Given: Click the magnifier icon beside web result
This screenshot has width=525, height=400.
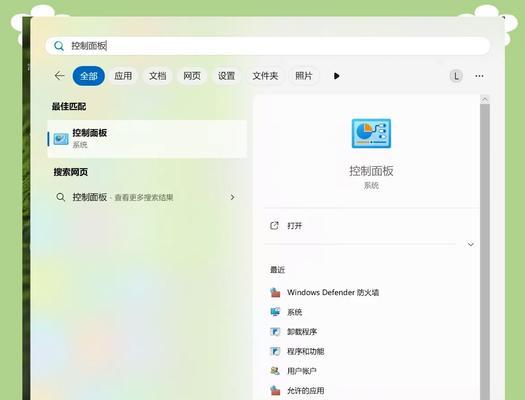Looking at the screenshot, I should click(x=61, y=197).
